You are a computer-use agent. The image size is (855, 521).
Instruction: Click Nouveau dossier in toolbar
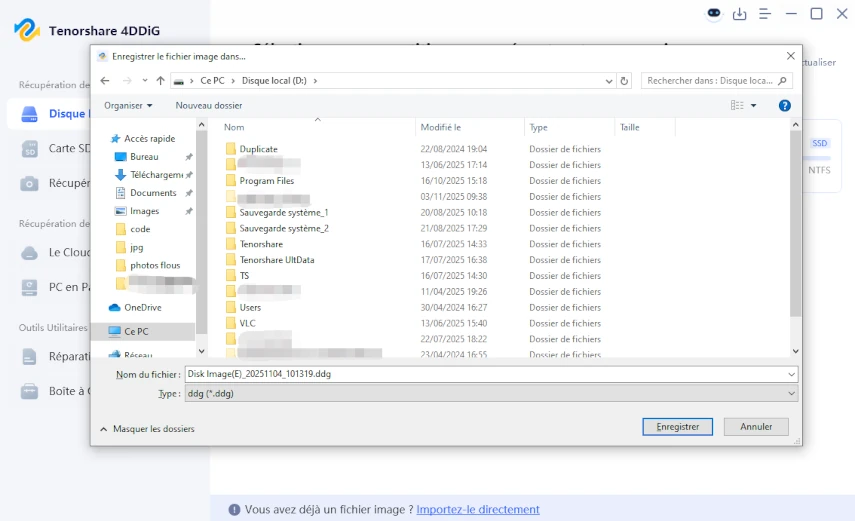pyautogui.click(x=209, y=105)
